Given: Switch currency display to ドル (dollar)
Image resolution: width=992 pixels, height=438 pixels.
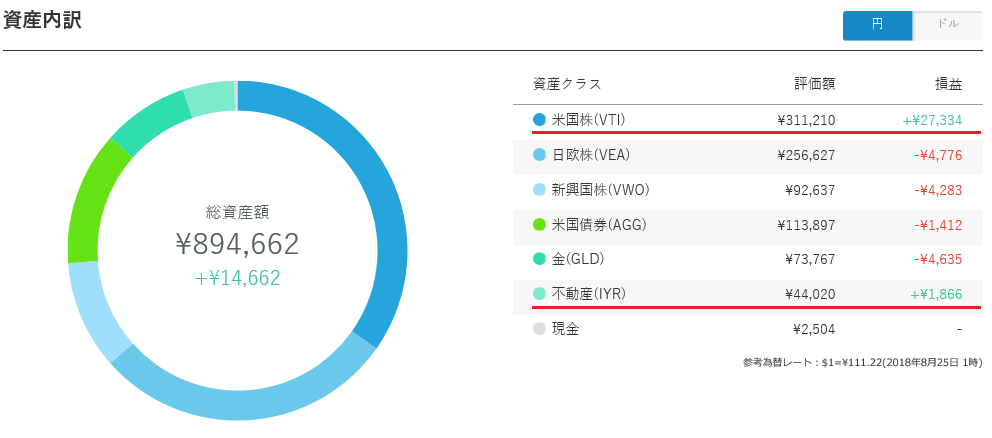Looking at the screenshot, I should 947,25.
